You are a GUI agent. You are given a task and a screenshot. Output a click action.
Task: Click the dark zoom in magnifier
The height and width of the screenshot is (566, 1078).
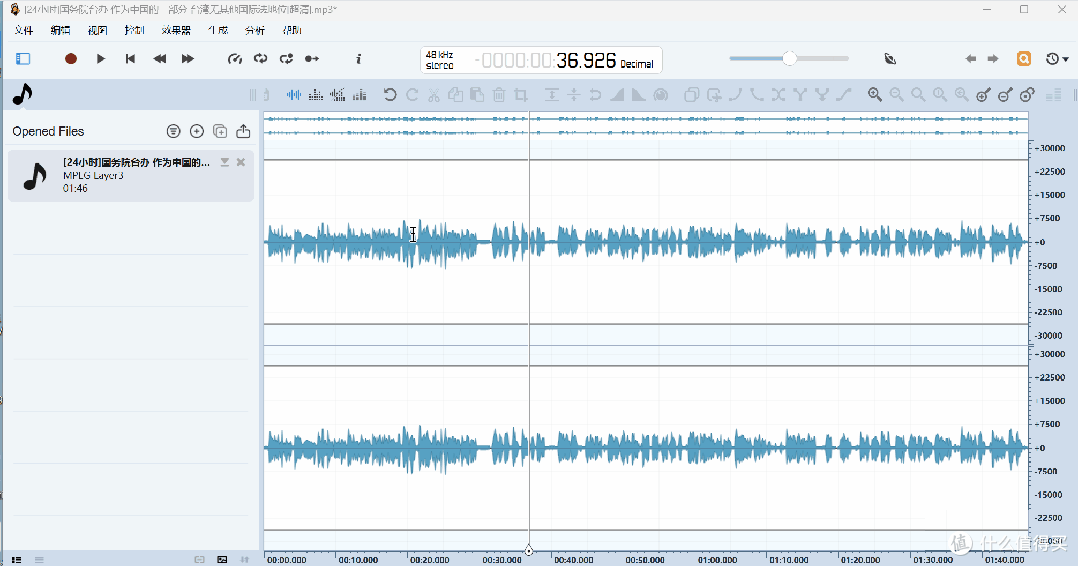coord(874,95)
